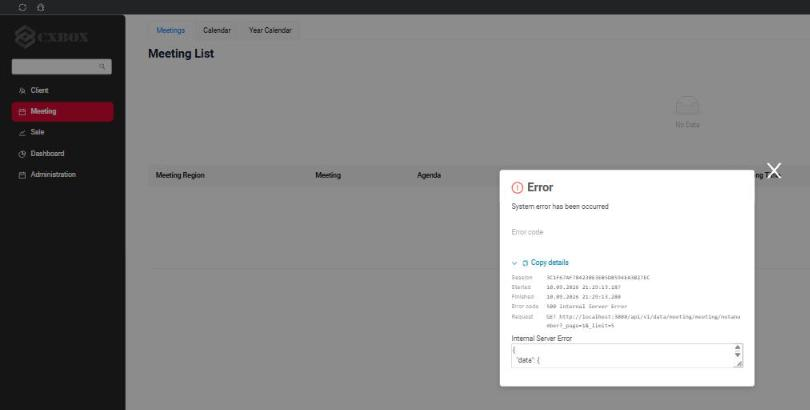
Task: Click down arrow in error JSON textarea
Action: tap(738, 355)
